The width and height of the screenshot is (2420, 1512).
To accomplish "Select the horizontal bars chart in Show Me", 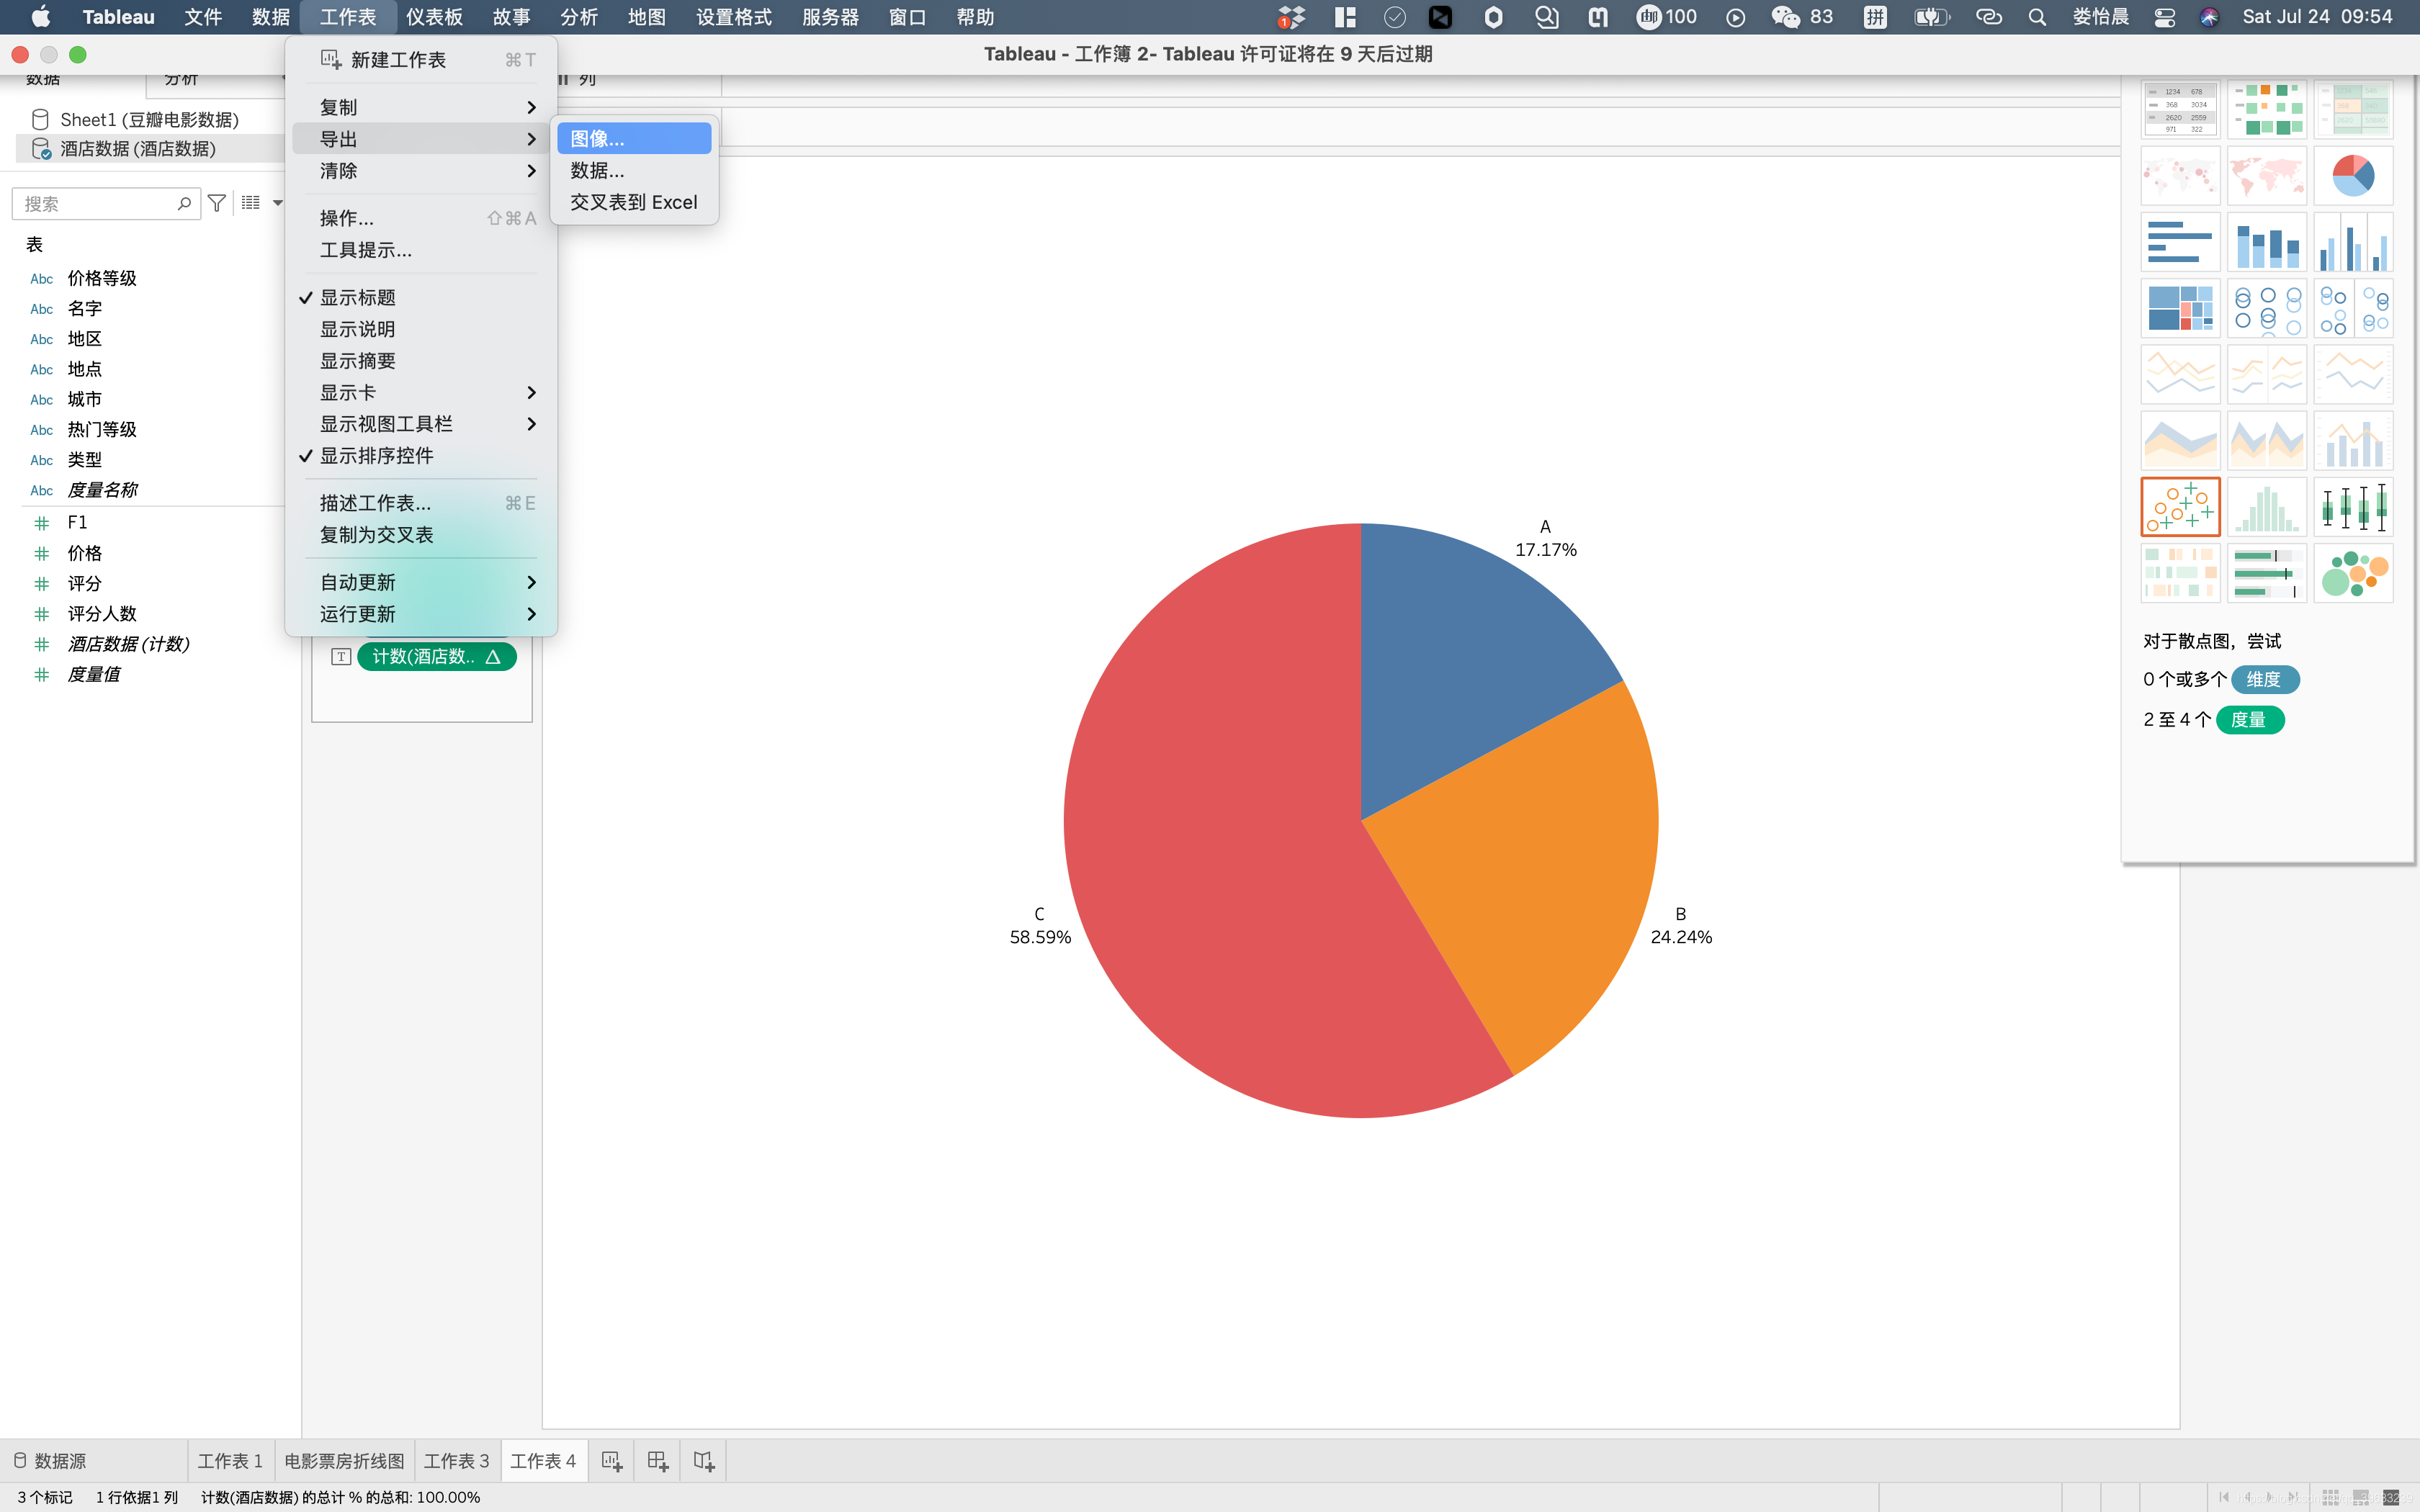I will (x=2180, y=242).
